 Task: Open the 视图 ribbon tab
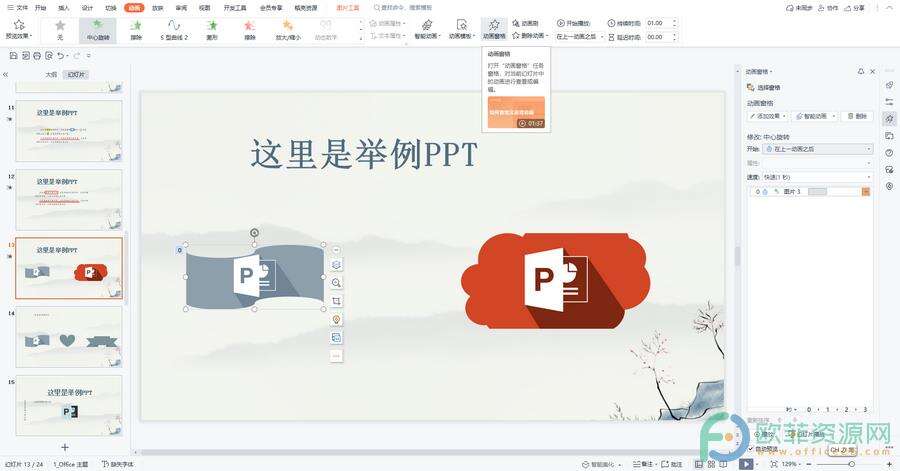pos(204,8)
